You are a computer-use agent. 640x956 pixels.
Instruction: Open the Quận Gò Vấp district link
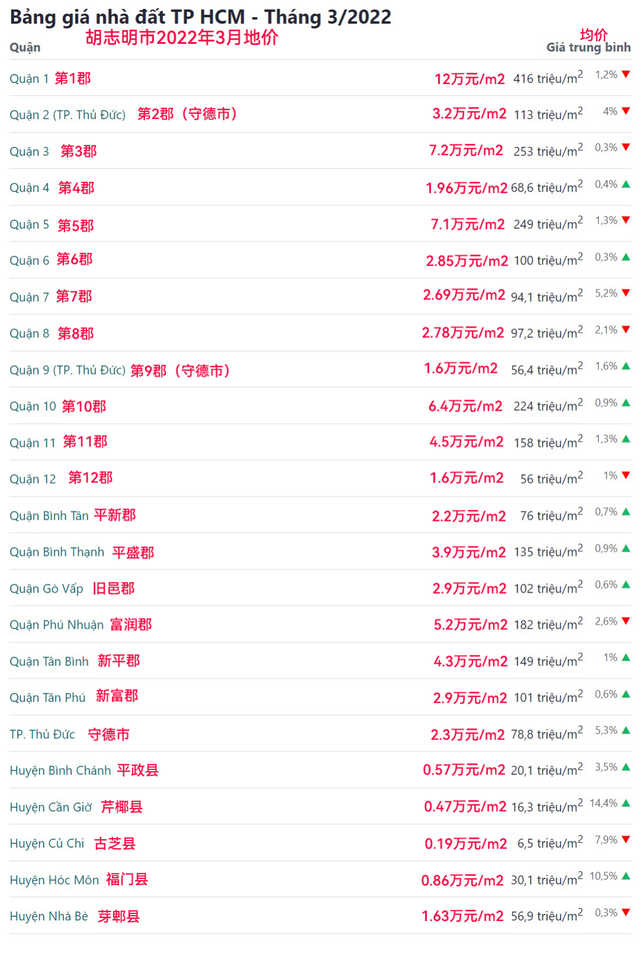(x=47, y=588)
